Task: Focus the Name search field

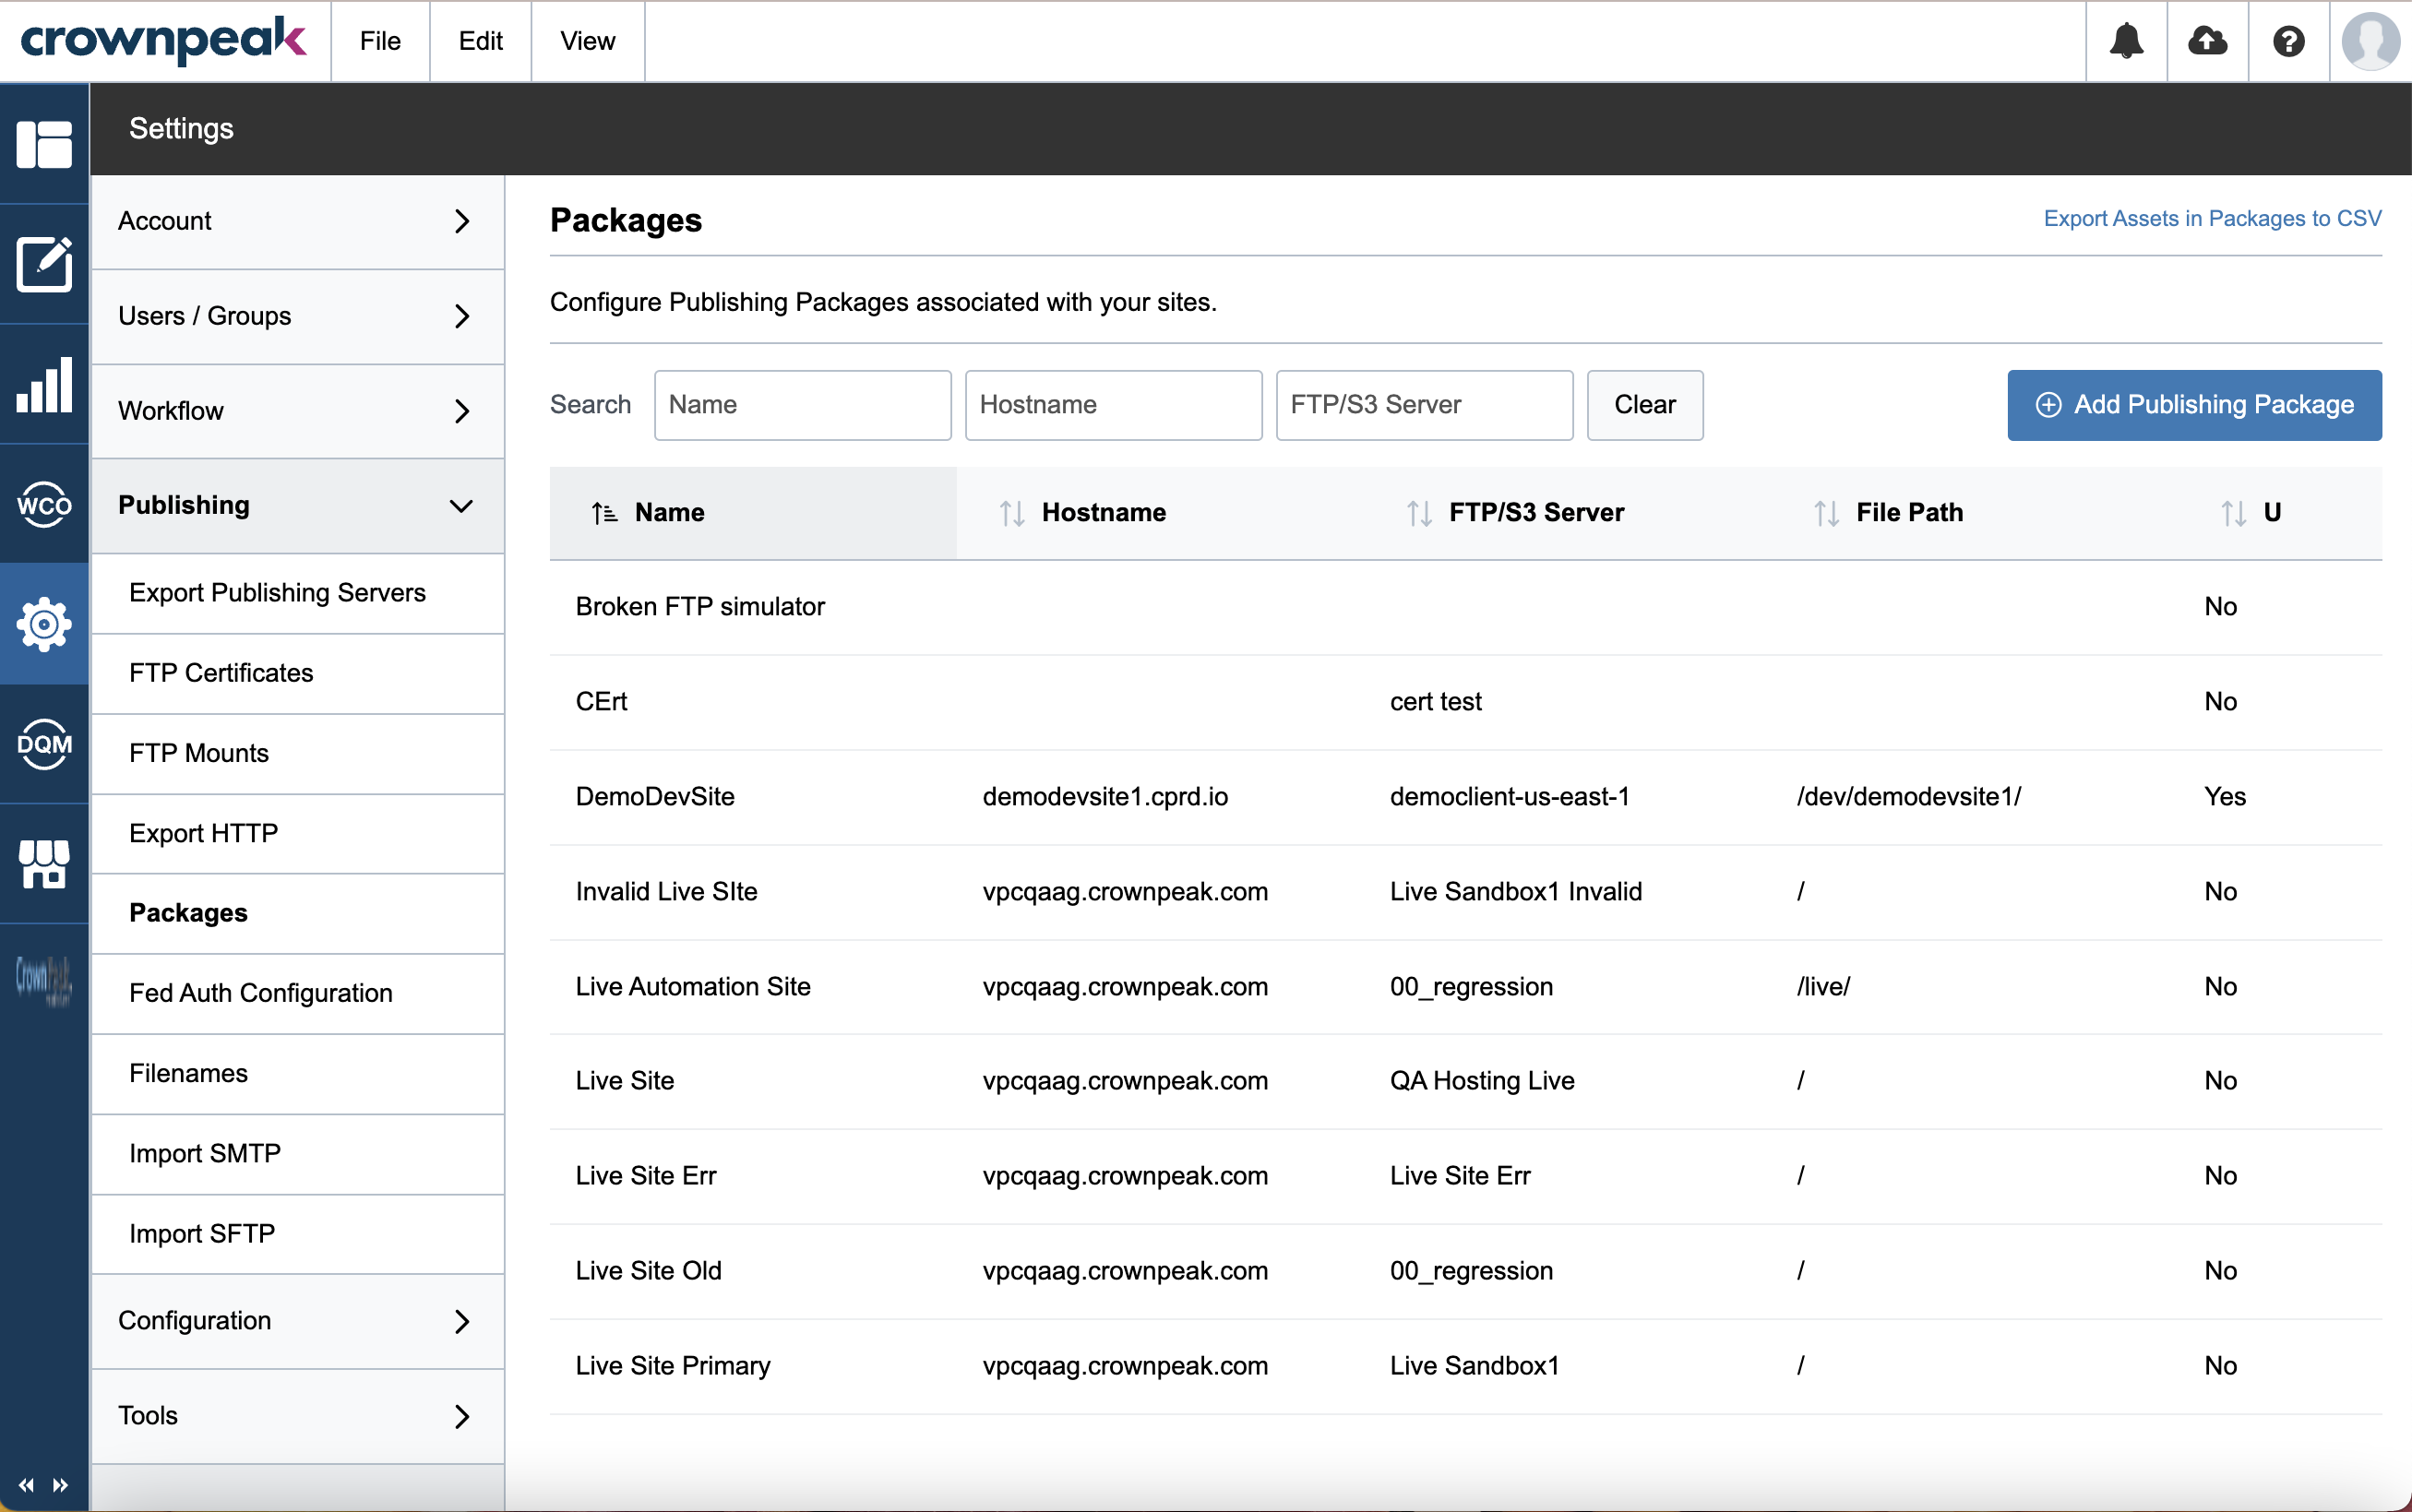Action: coord(802,405)
